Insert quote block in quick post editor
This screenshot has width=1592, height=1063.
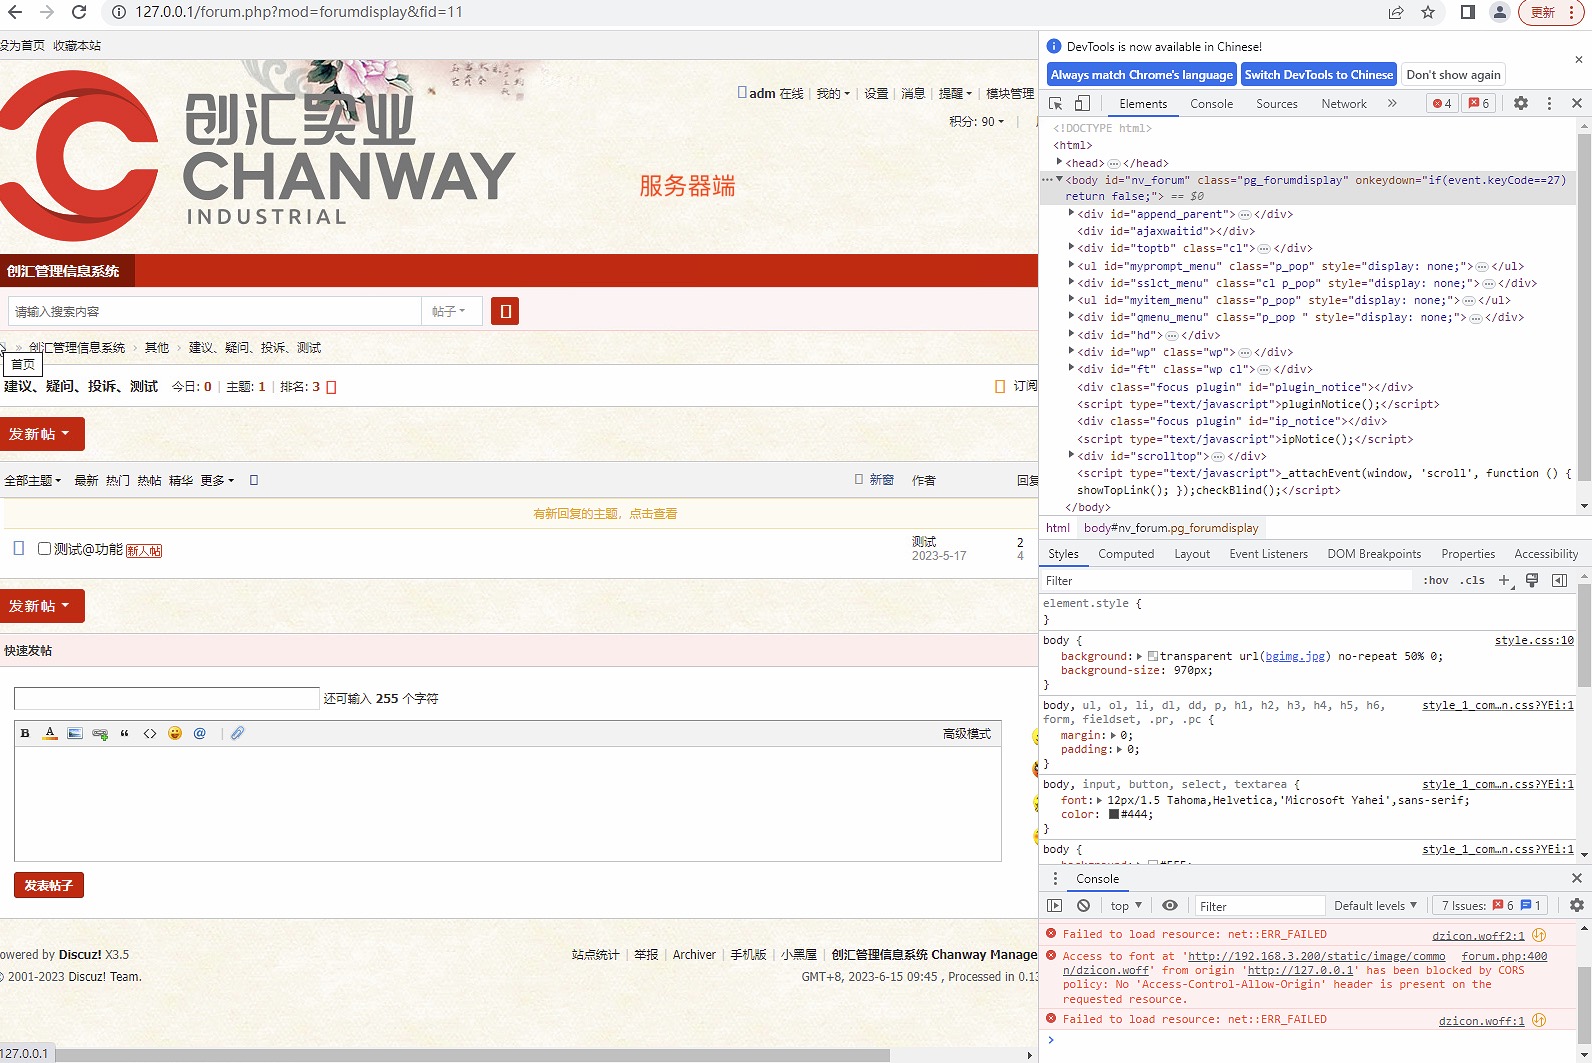coord(125,733)
